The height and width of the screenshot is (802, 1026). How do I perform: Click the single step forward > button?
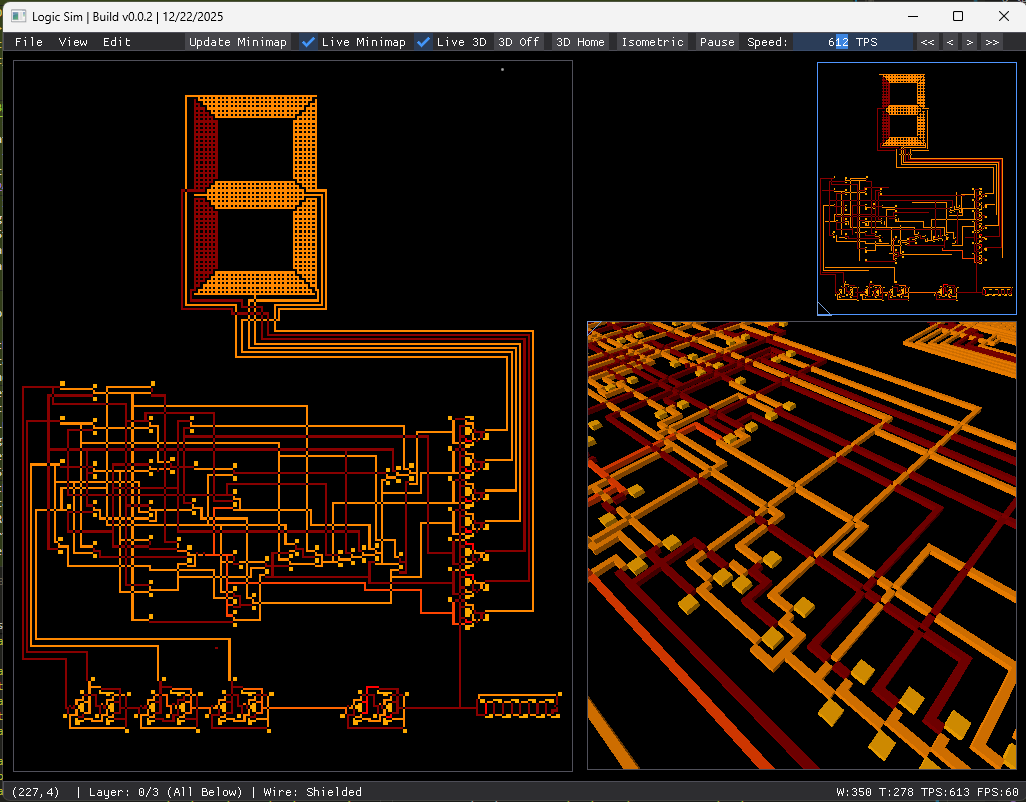click(969, 42)
